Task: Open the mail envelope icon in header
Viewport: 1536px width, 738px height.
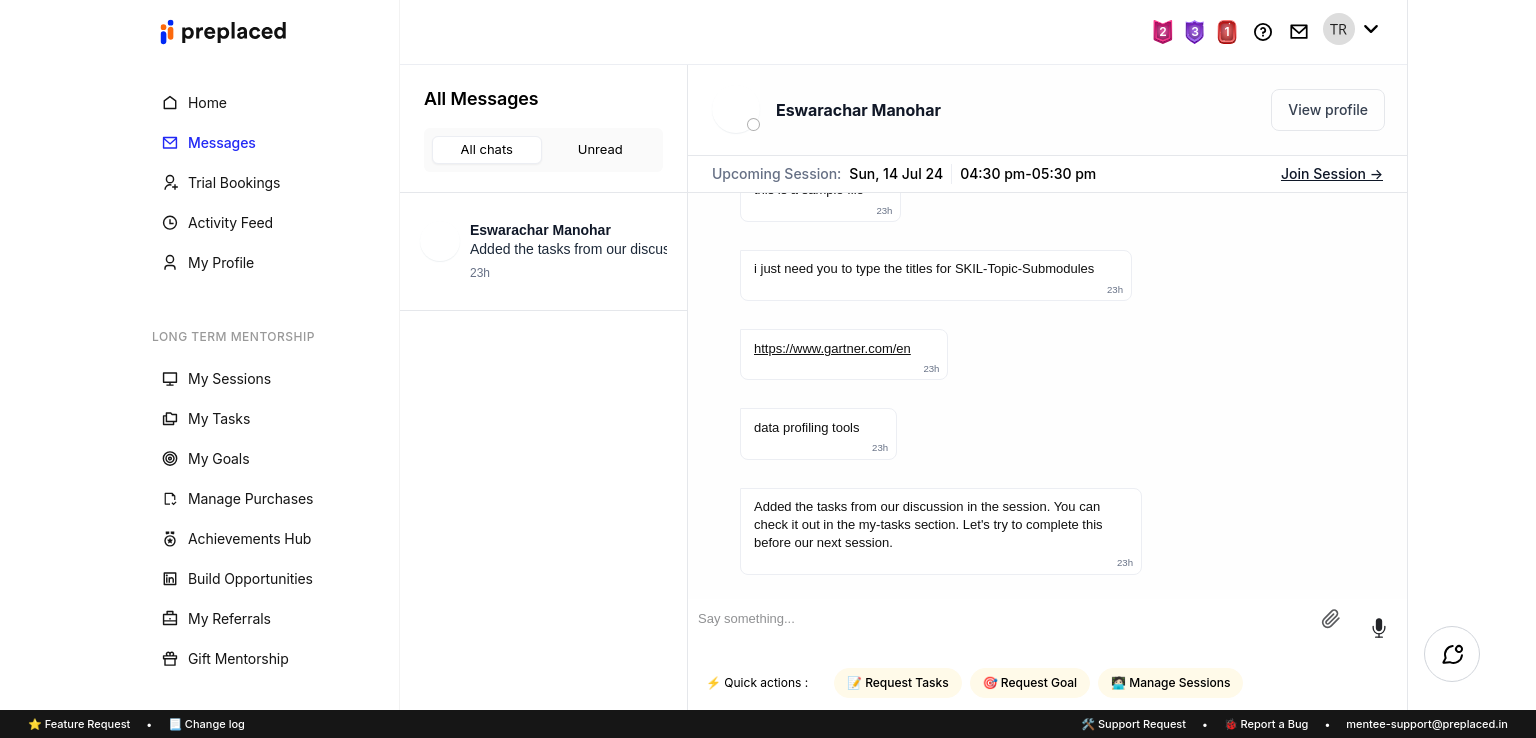Action: [1299, 32]
